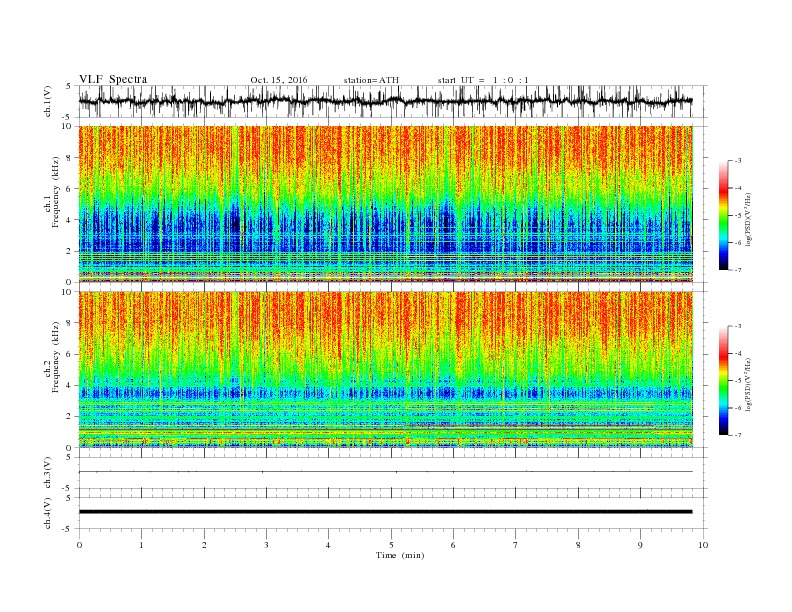Viewport: 792px width, 612px height.
Task: Click the "9" tick on the time axis
Action: point(640,545)
